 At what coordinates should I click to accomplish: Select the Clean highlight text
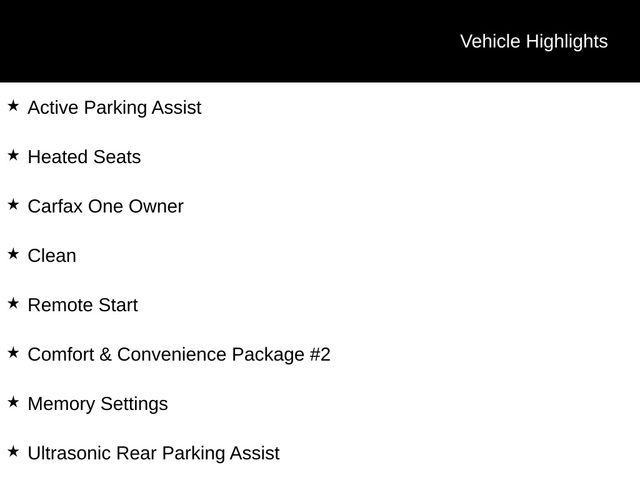click(52, 256)
